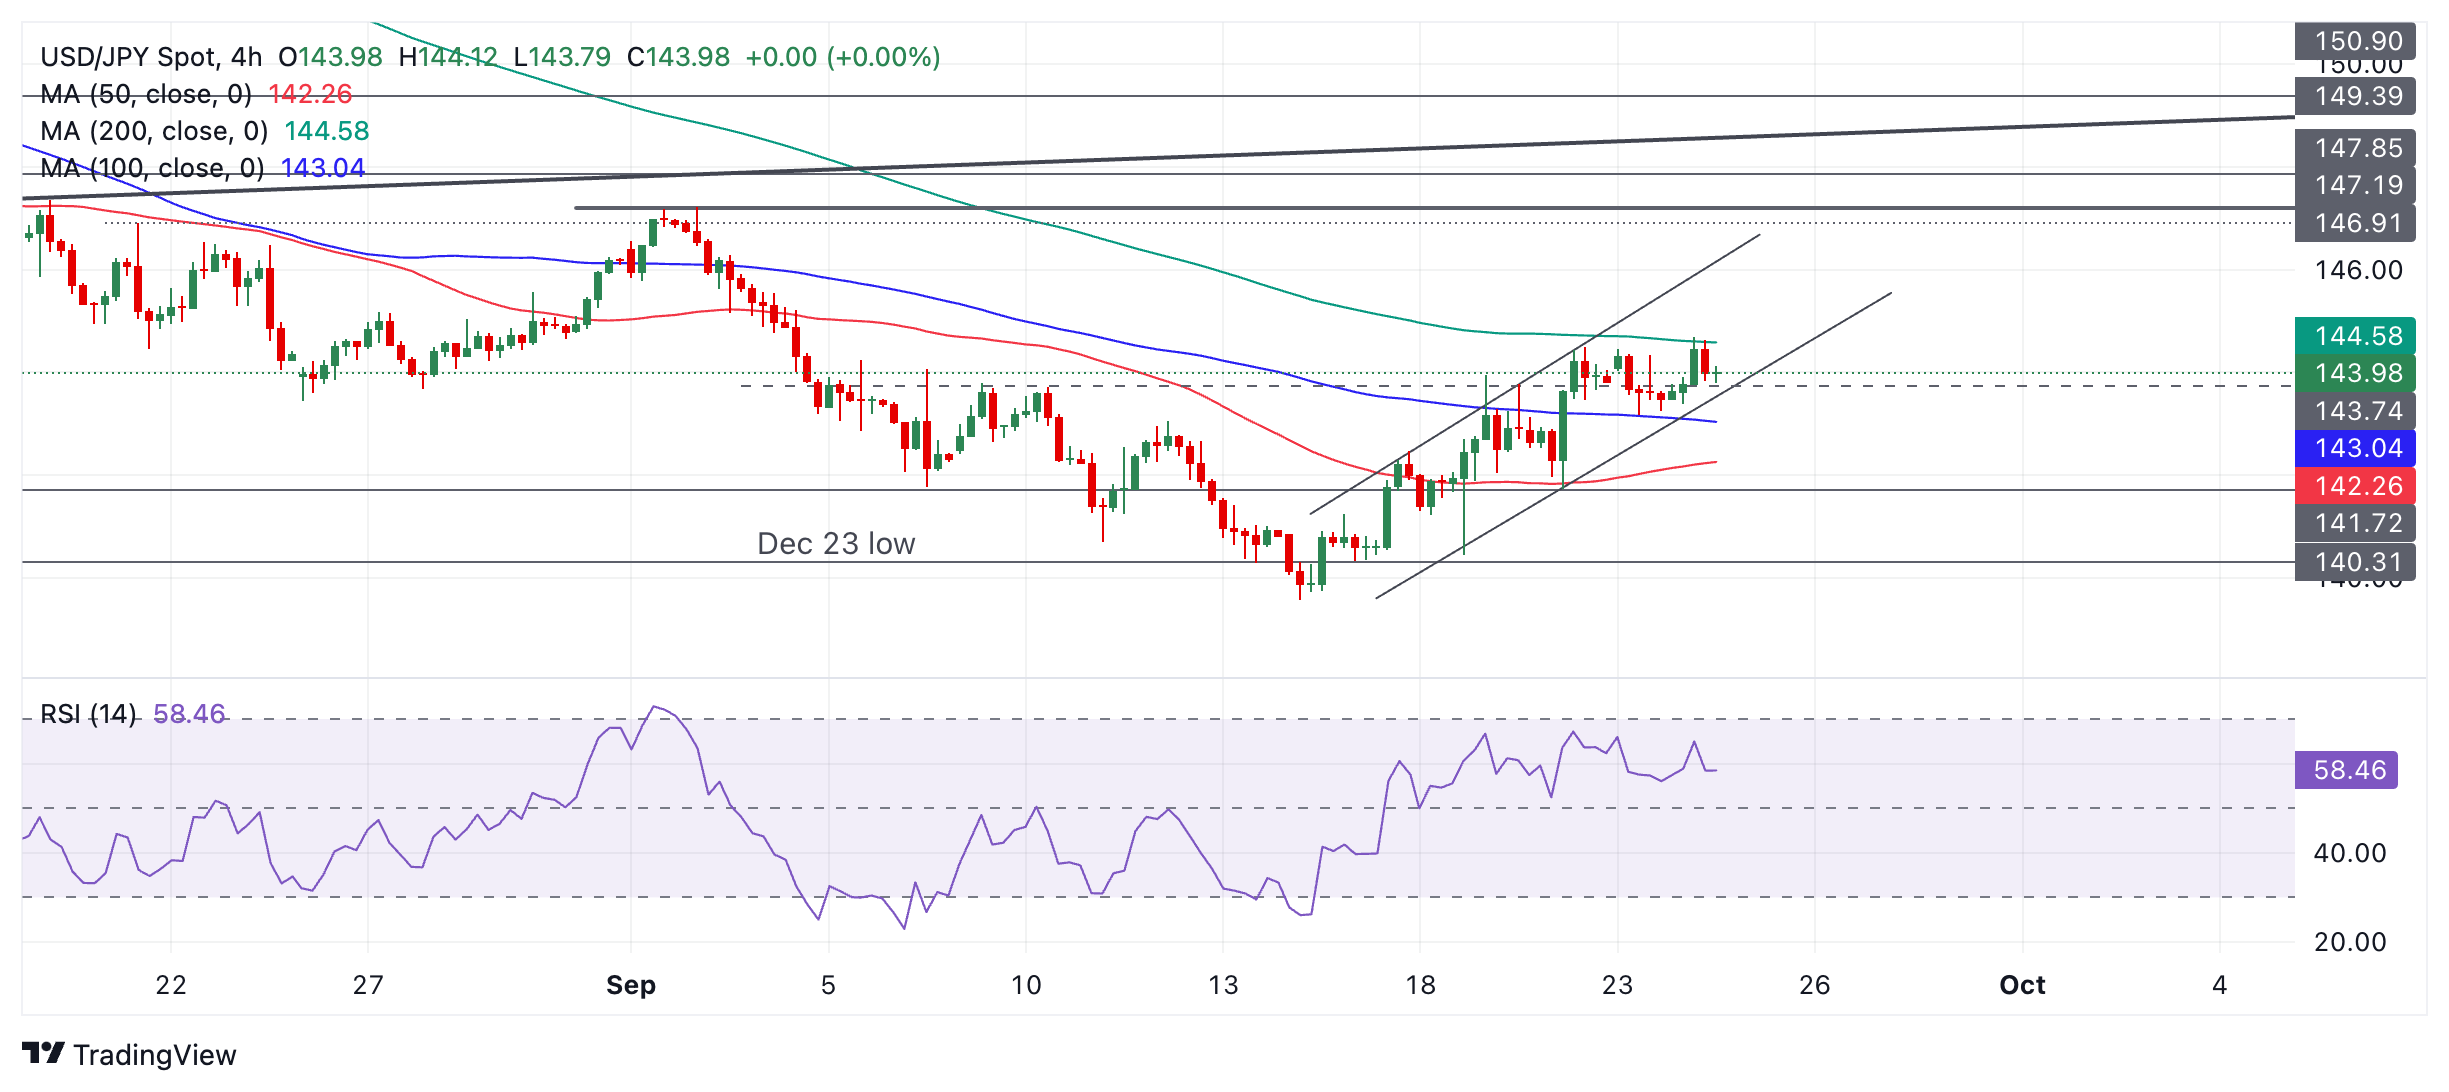Click the 140.31 support level label
Viewport: 2449px width, 1092px height.
(x=2355, y=562)
